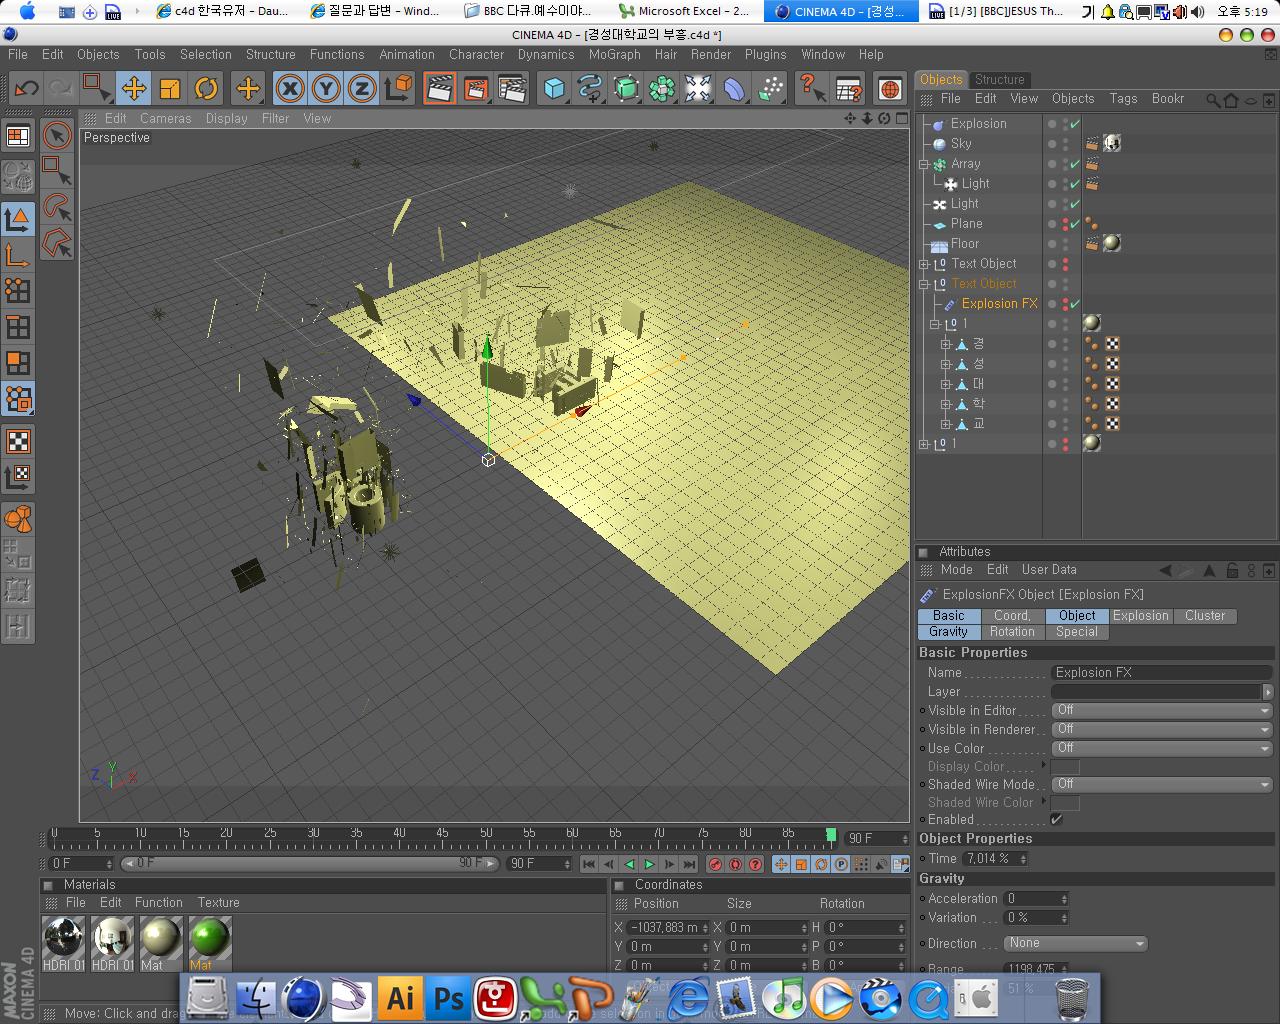Image resolution: width=1280 pixels, height=1024 pixels.
Task: Open gravity Direction dropdown
Action: click(1075, 943)
